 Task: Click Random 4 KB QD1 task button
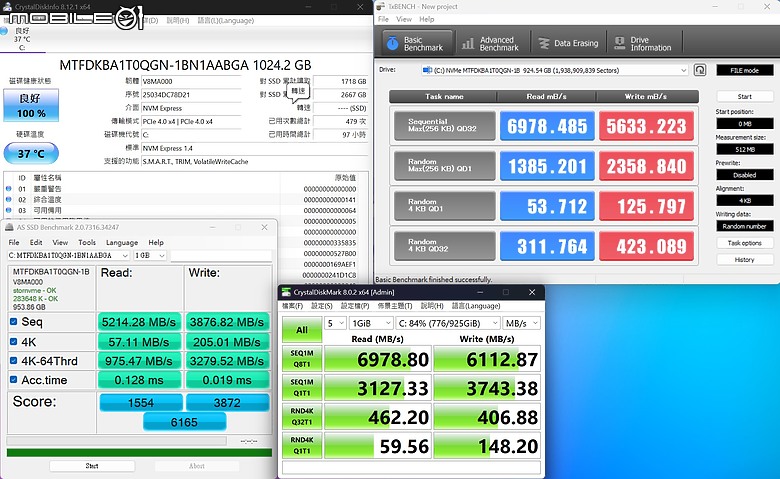444,205
